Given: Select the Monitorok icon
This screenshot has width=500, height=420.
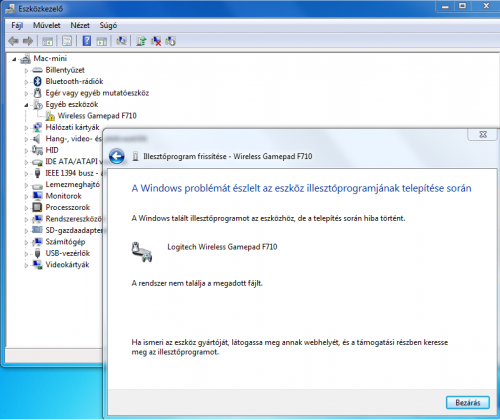Looking at the screenshot, I should point(37,196).
